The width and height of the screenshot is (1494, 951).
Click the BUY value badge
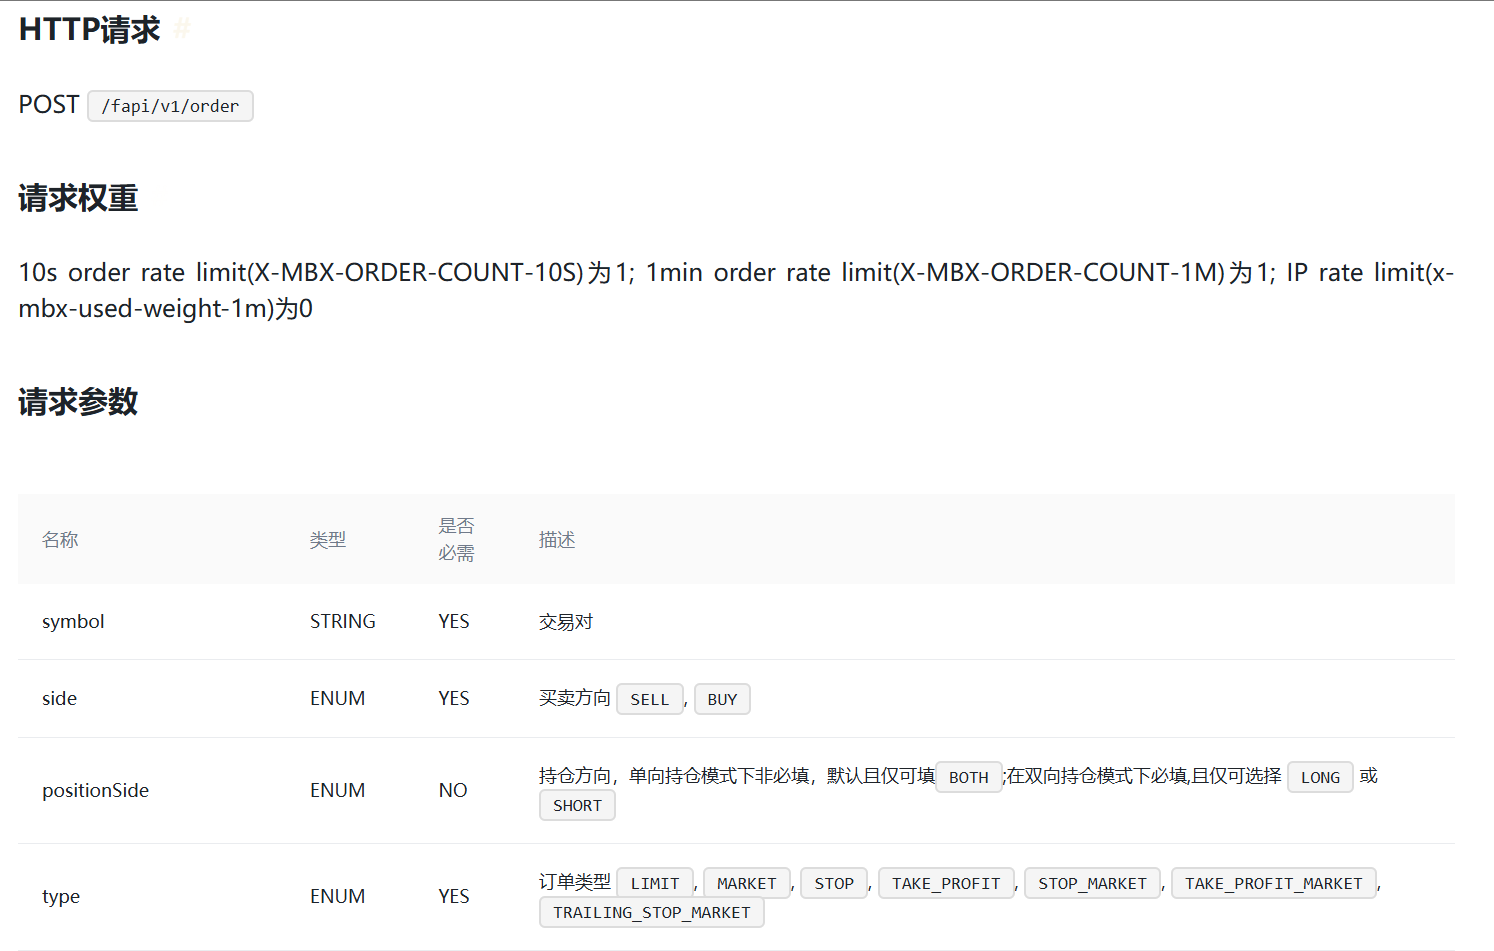click(722, 698)
